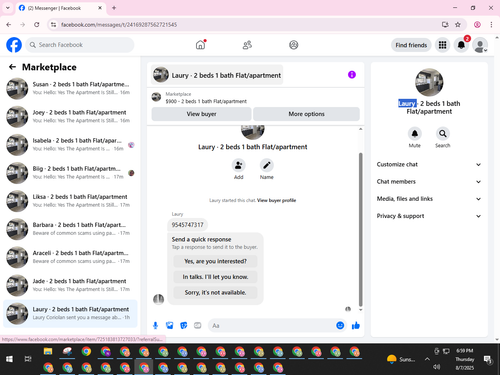Image resolution: width=500 pixels, height=375 pixels.
Task: Open the Barbara conversation in list
Action: [70, 229]
